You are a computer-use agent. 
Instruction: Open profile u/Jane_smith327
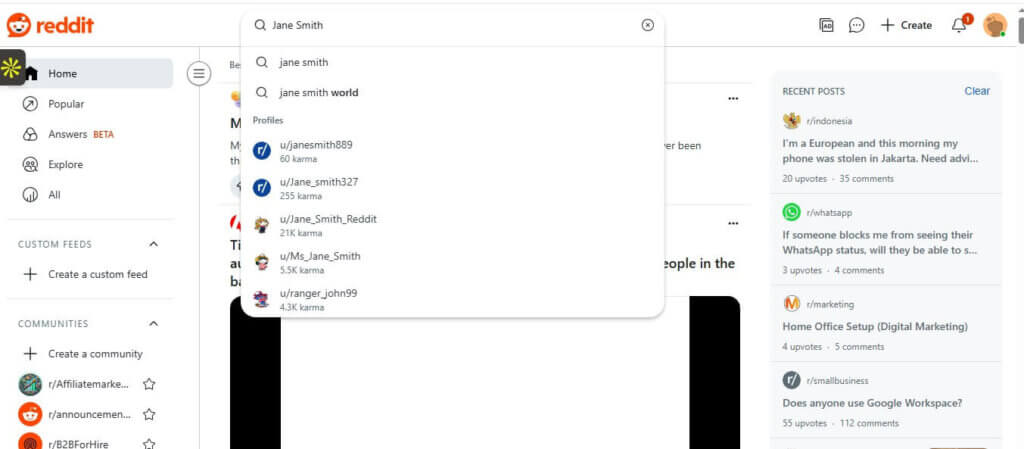tap(452, 188)
